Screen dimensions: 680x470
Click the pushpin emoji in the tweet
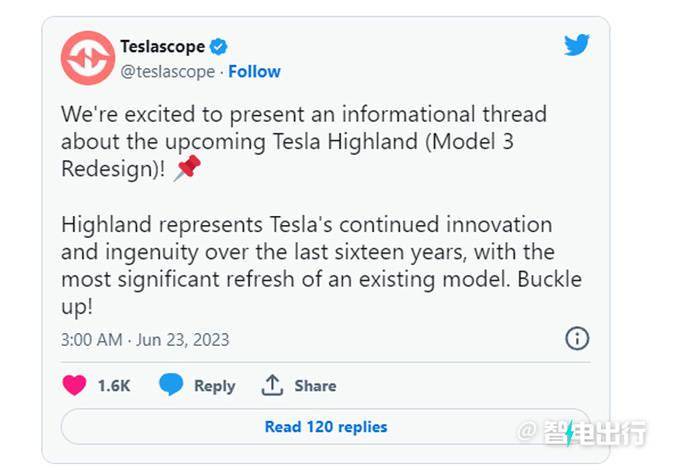[x=188, y=168]
